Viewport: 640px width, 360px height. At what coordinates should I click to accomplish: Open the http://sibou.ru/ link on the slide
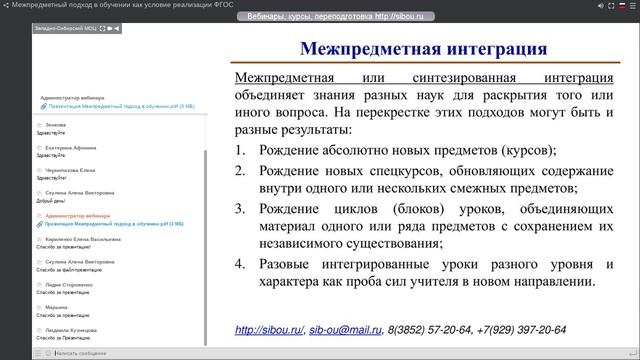(269, 330)
